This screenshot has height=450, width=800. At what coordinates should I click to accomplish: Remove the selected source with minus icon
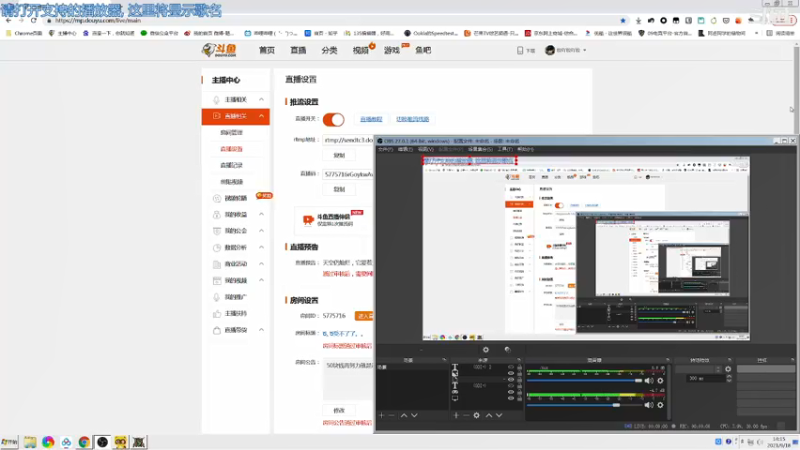466,415
